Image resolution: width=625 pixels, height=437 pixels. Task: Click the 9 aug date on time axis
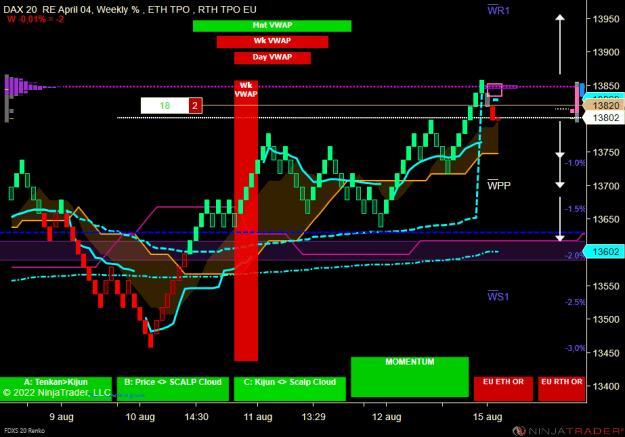coord(61,417)
